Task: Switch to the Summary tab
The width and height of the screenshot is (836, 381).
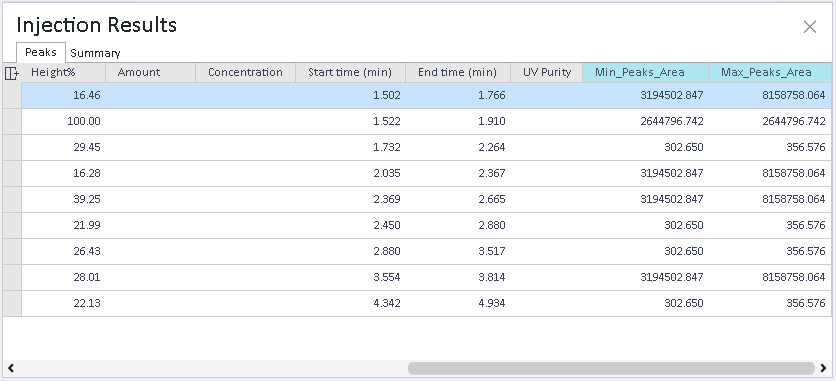Action: pyautogui.click(x=95, y=53)
